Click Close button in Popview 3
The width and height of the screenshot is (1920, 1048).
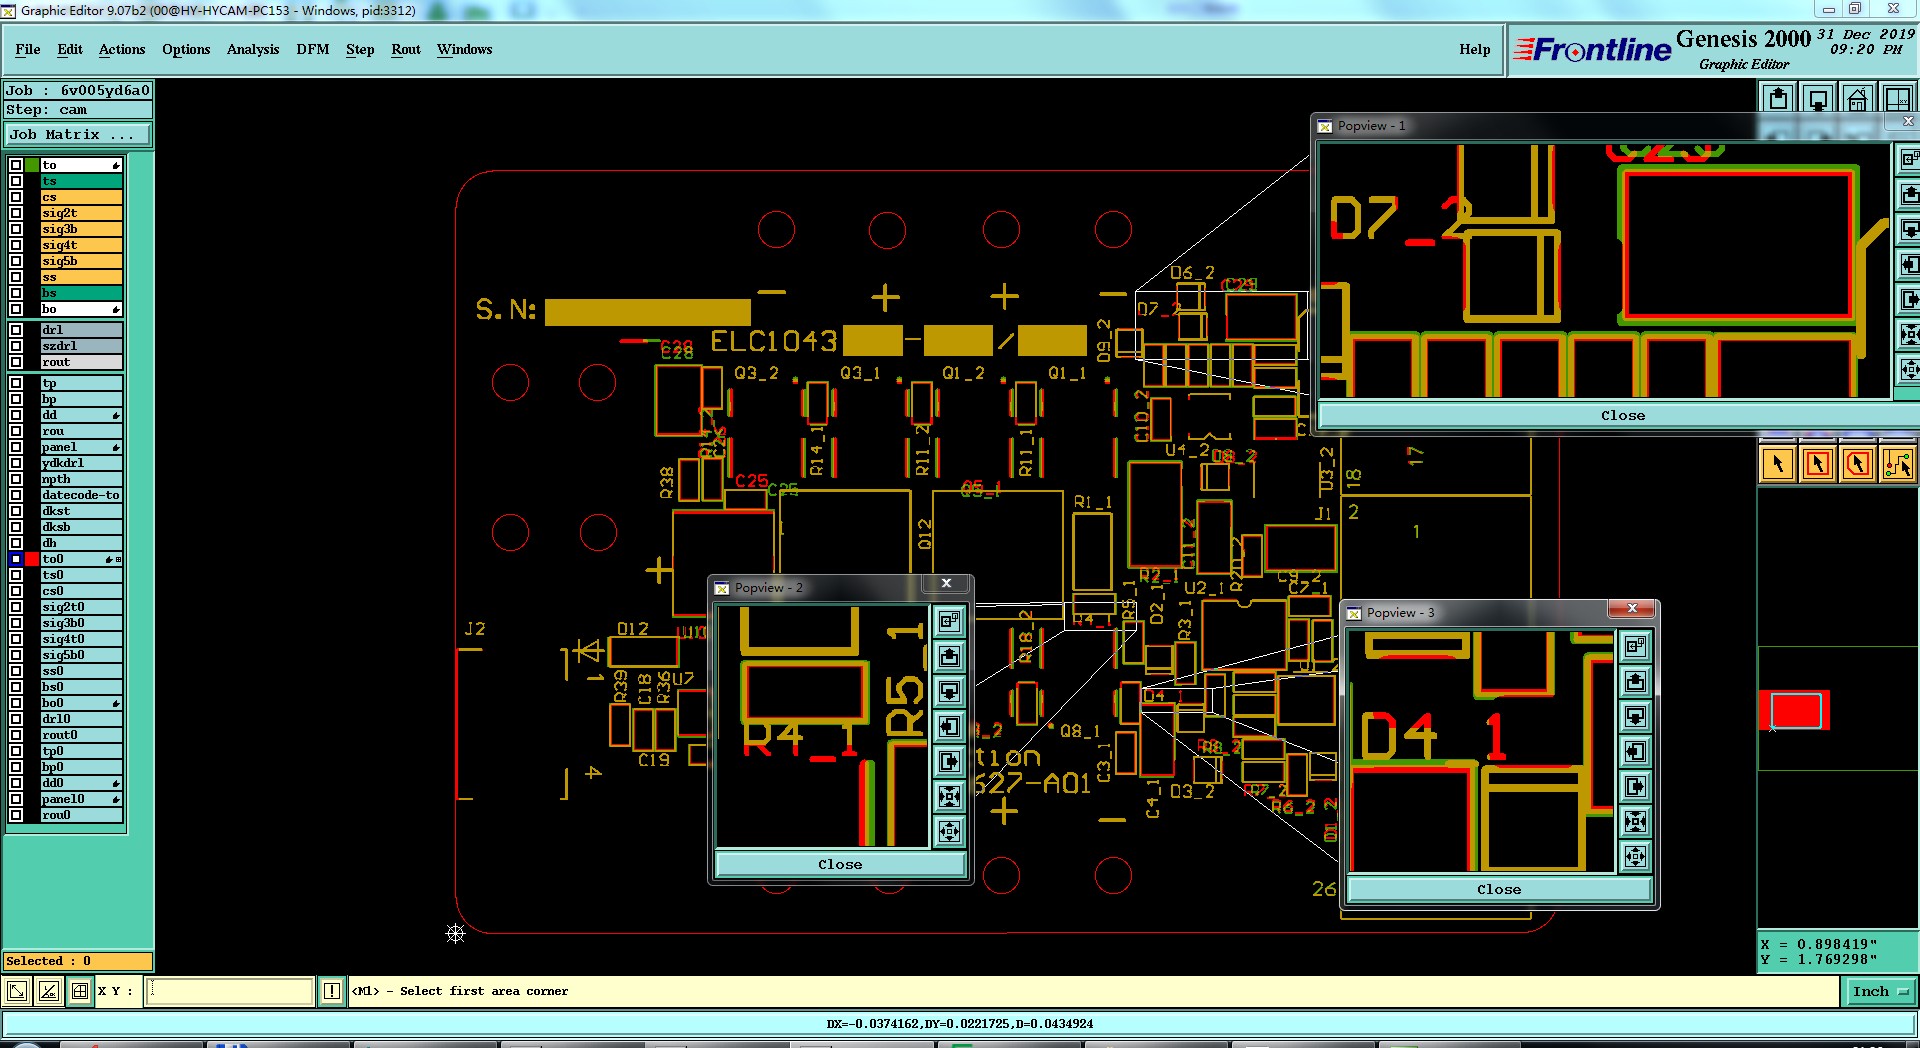point(1499,889)
